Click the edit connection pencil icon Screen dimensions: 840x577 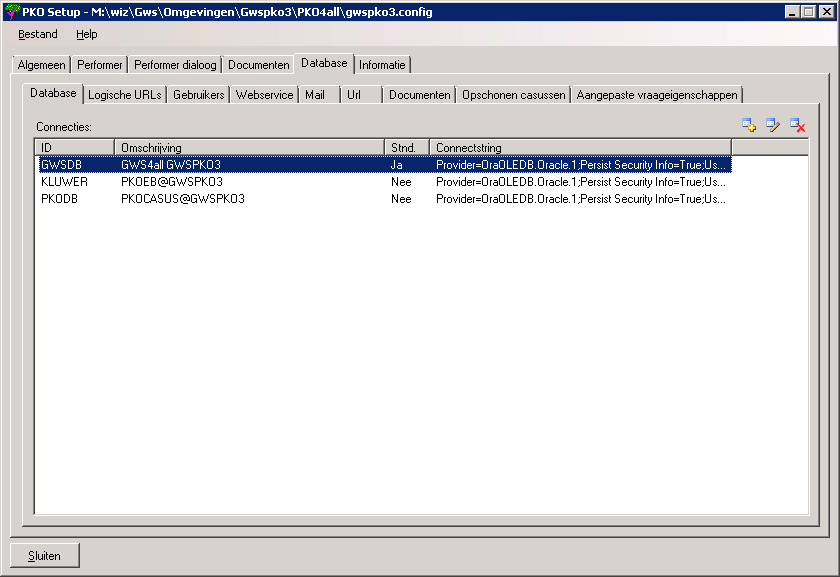coord(772,125)
